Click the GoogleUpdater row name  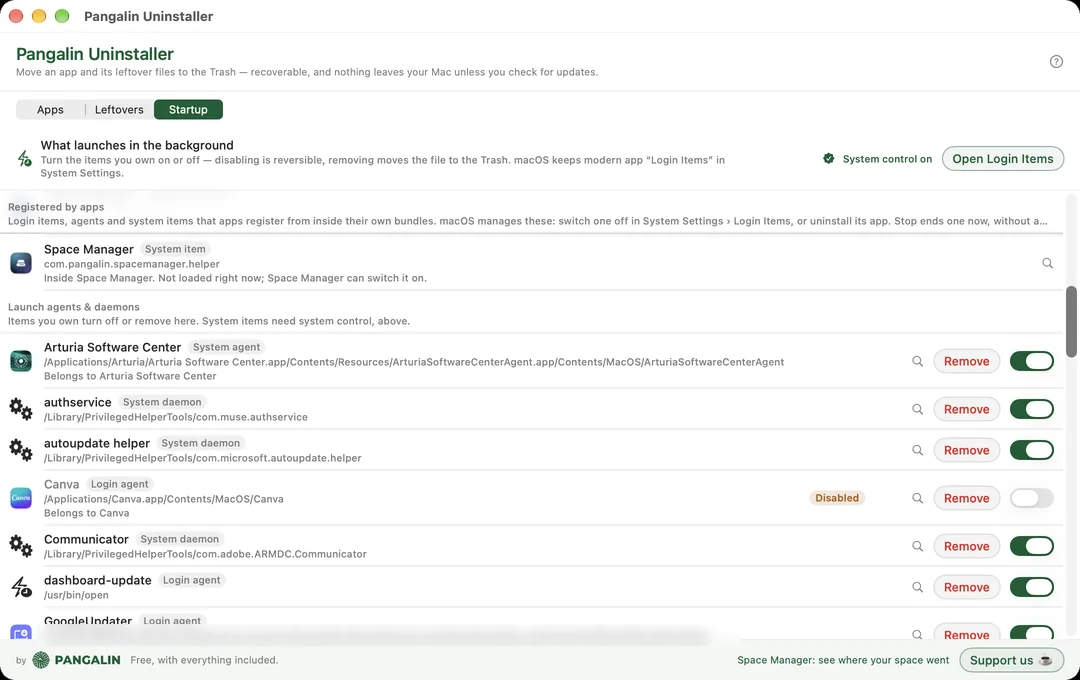coord(87,621)
